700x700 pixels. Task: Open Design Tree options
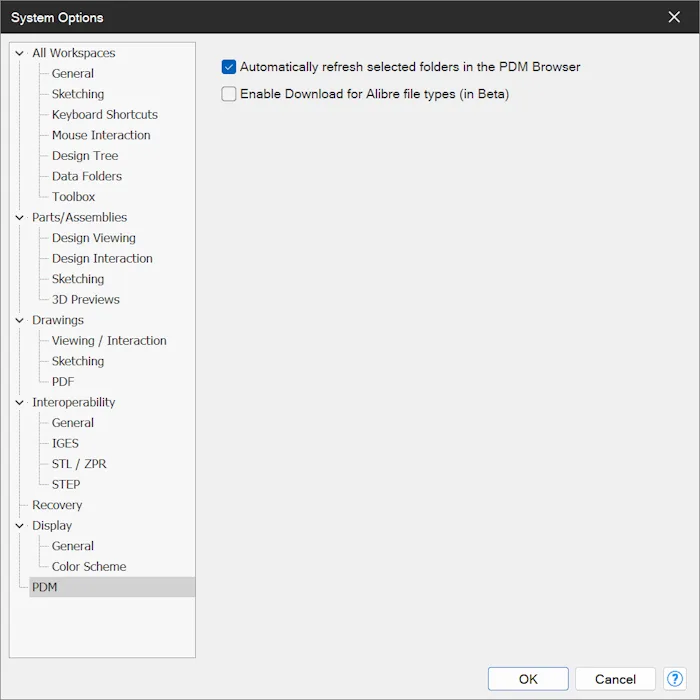(85, 155)
